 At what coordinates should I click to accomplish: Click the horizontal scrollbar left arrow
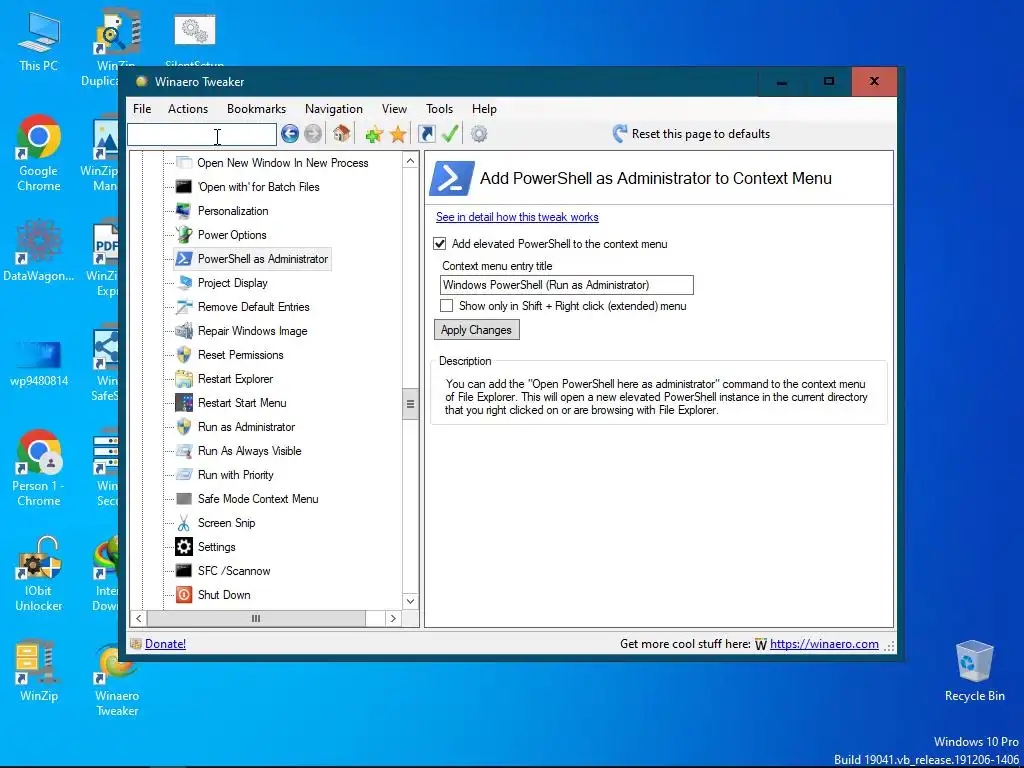coord(138,618)
